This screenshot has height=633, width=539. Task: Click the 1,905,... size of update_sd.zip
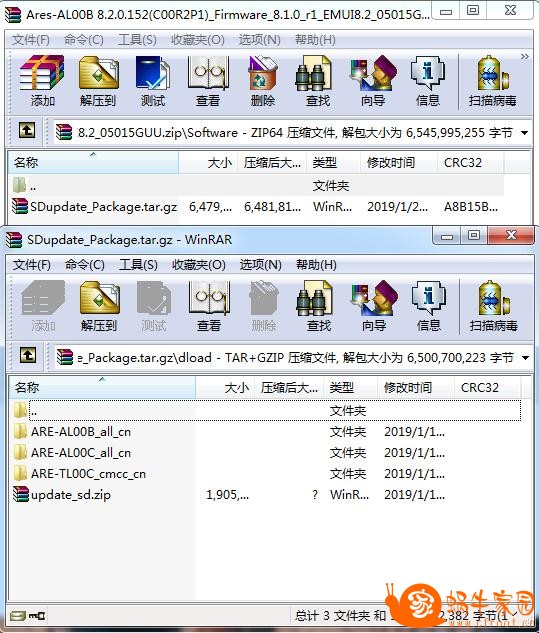coord(227,495)
